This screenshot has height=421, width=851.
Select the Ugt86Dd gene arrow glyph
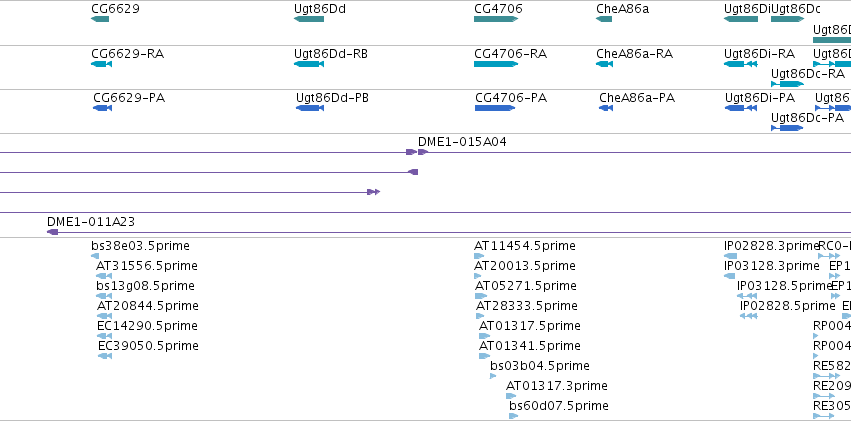309,19
